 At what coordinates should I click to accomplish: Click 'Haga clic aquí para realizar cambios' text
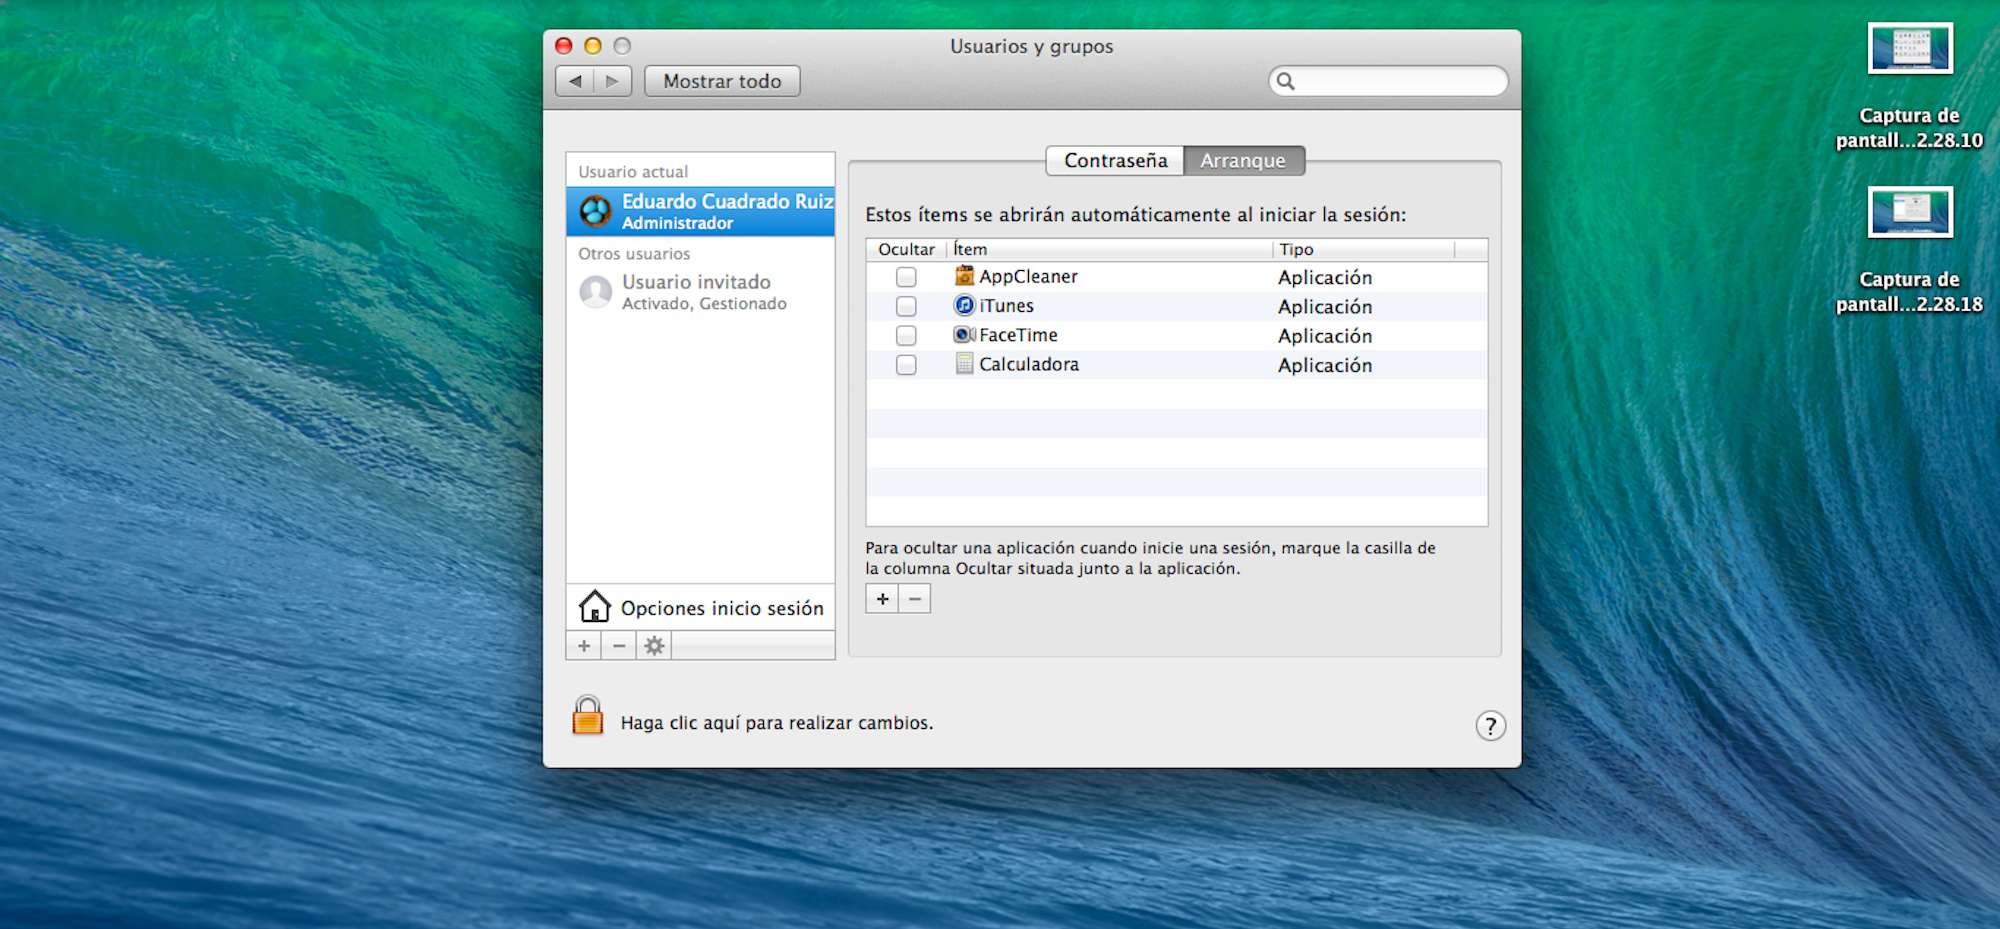click(777, 722)
